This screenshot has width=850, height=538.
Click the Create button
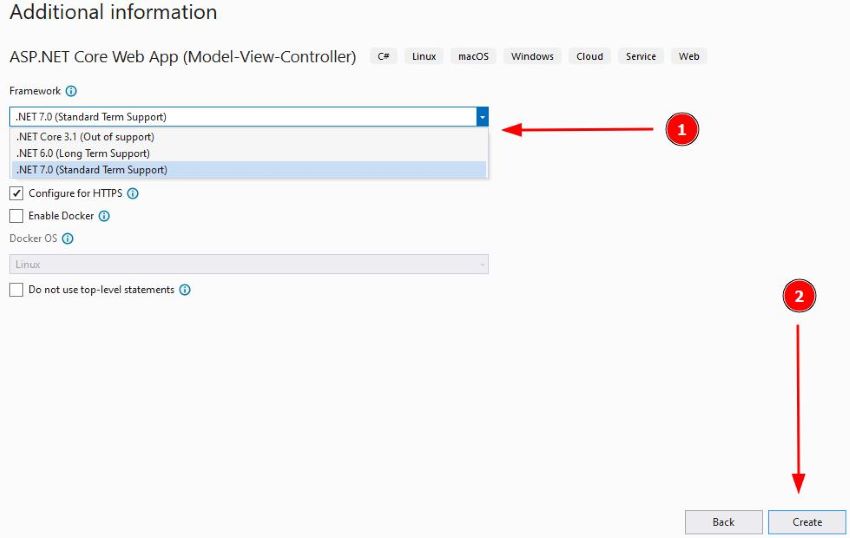[x=807, y=522]
